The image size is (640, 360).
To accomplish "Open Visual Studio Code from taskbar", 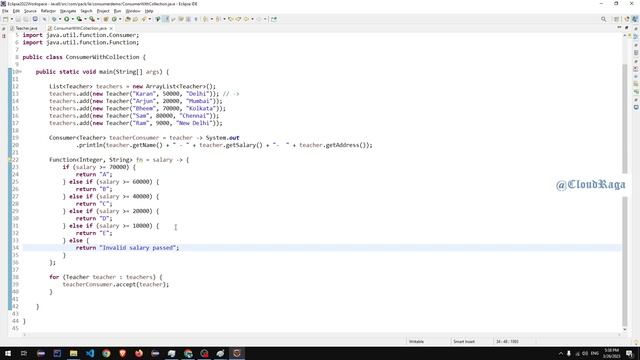I will coord(90,353).
